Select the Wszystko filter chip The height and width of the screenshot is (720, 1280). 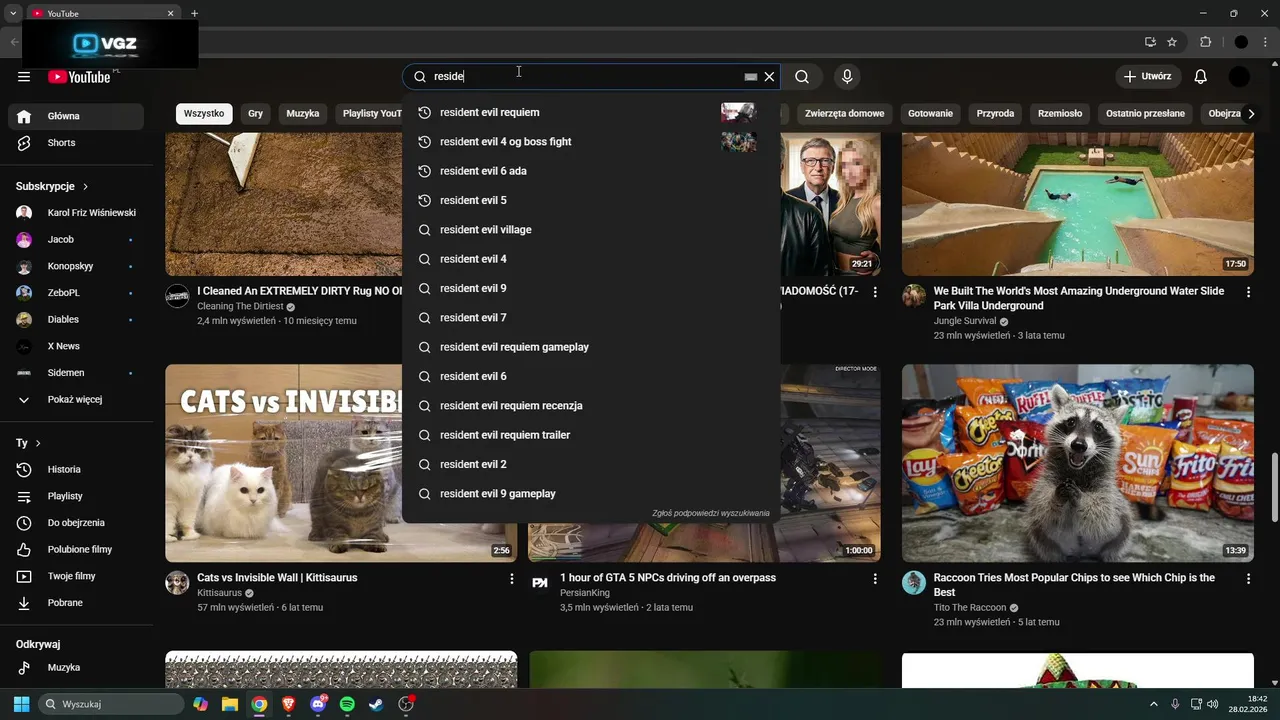(x=204, y=114)
